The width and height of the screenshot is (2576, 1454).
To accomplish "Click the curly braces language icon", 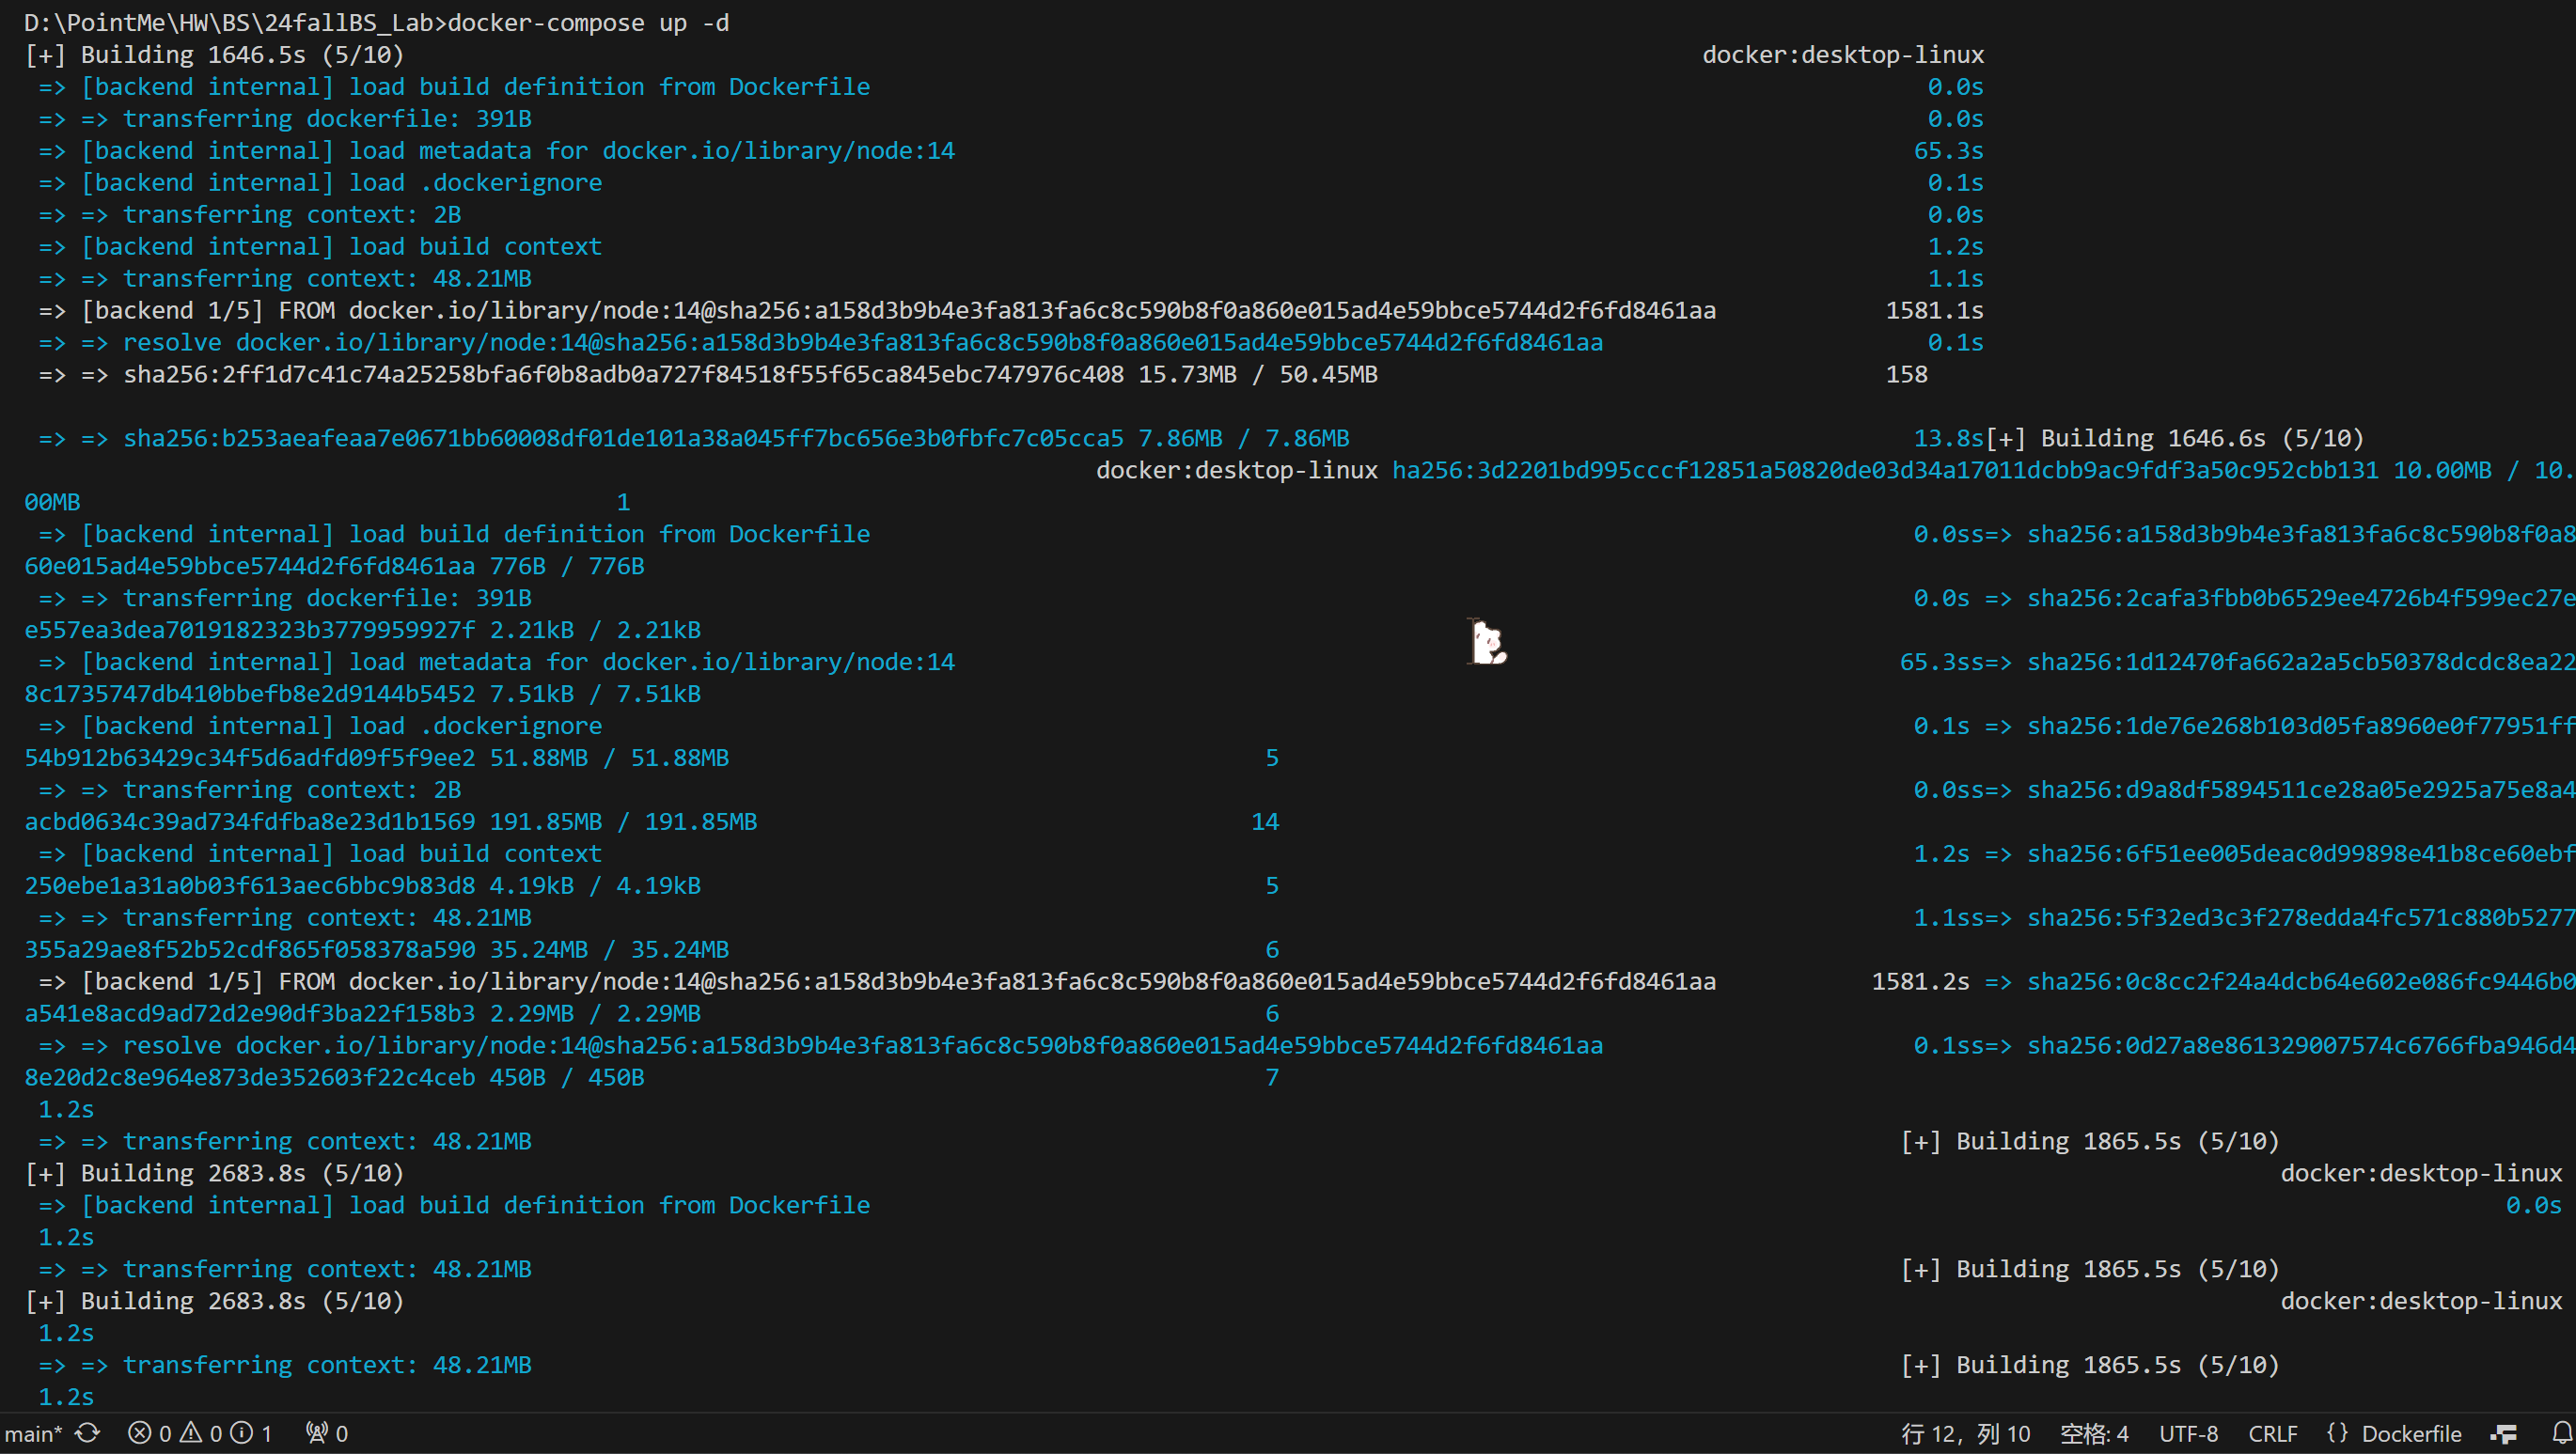I will (2337, 1433).
